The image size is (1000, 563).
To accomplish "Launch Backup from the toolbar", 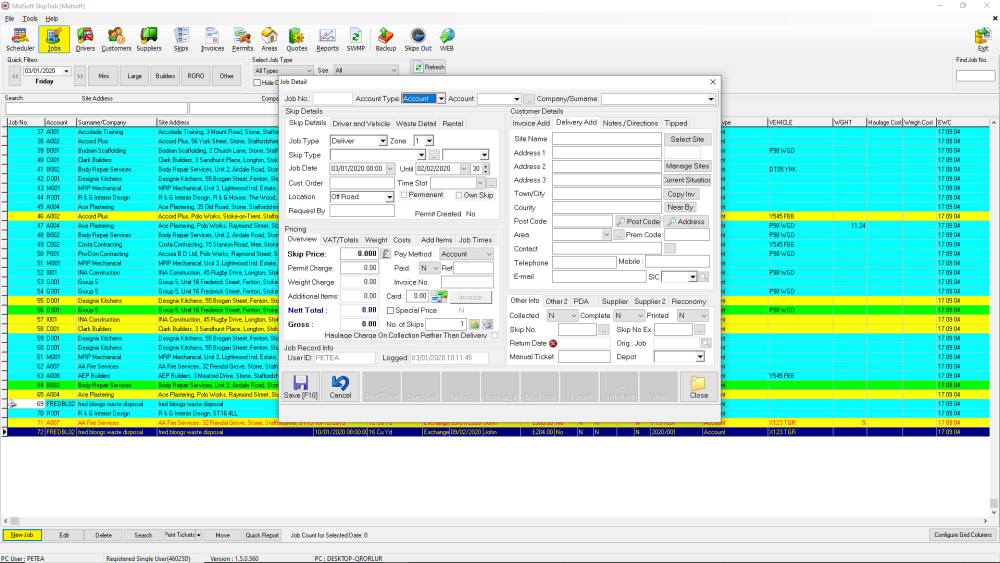I will click(x=386, y=39).
